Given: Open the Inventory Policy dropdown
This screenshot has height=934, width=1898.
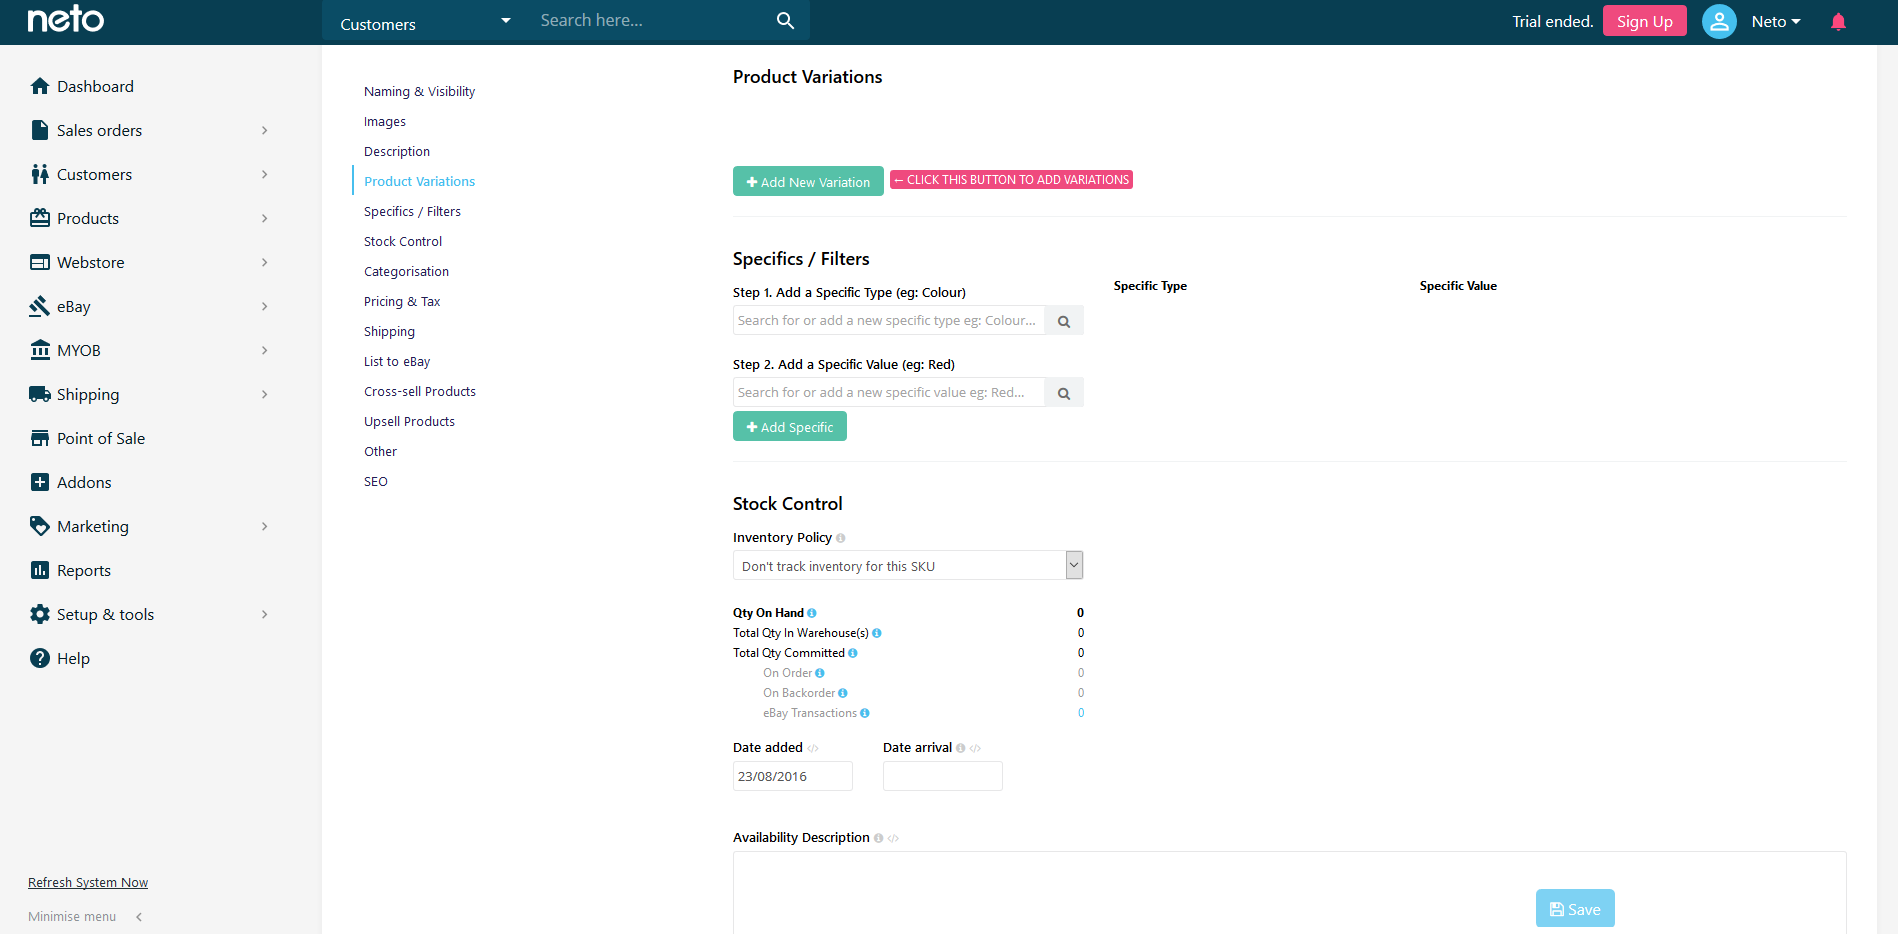Looking at the screenshot, I should [908, 565].
